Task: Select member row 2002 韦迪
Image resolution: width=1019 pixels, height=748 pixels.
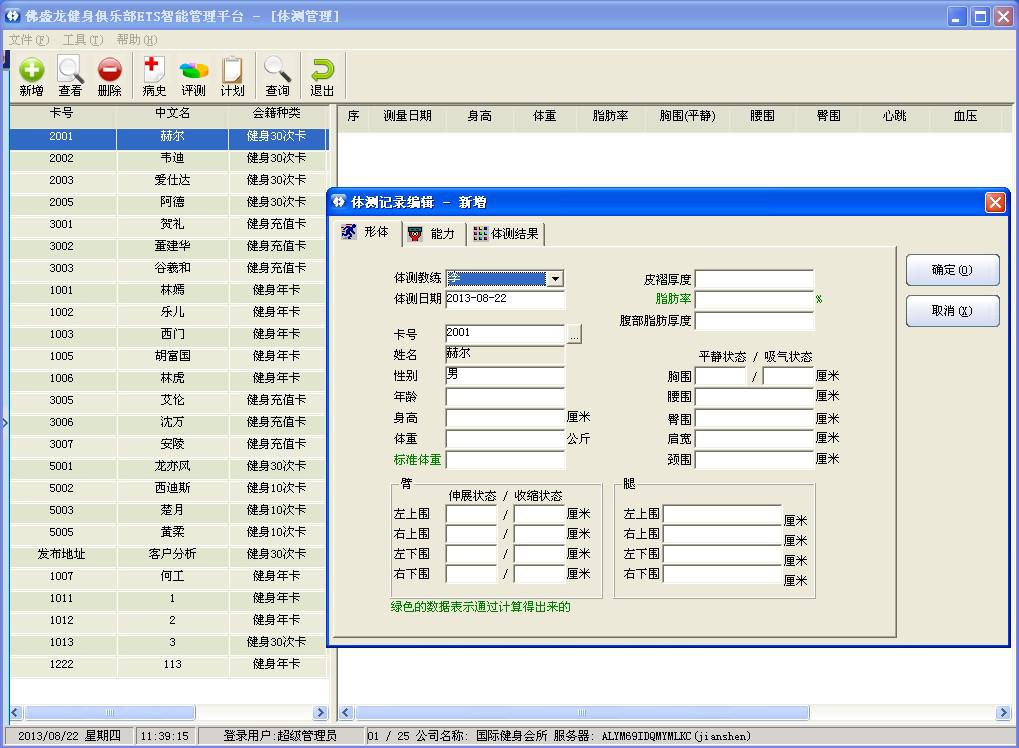Action: pos(169,158)
